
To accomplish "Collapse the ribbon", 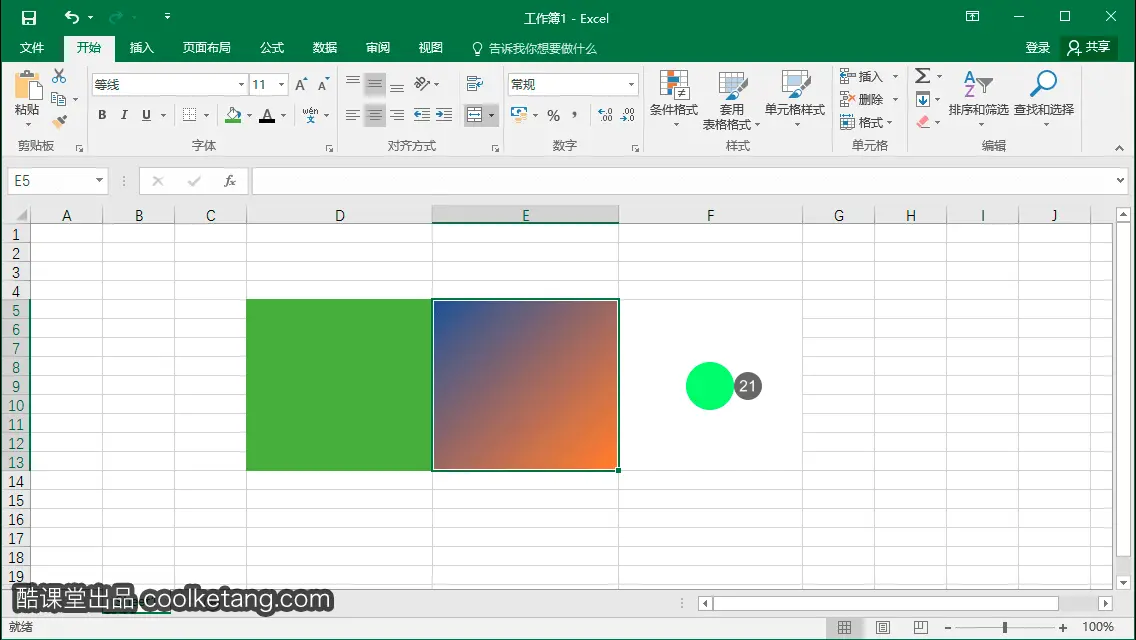I will (x=1119, y=148).
